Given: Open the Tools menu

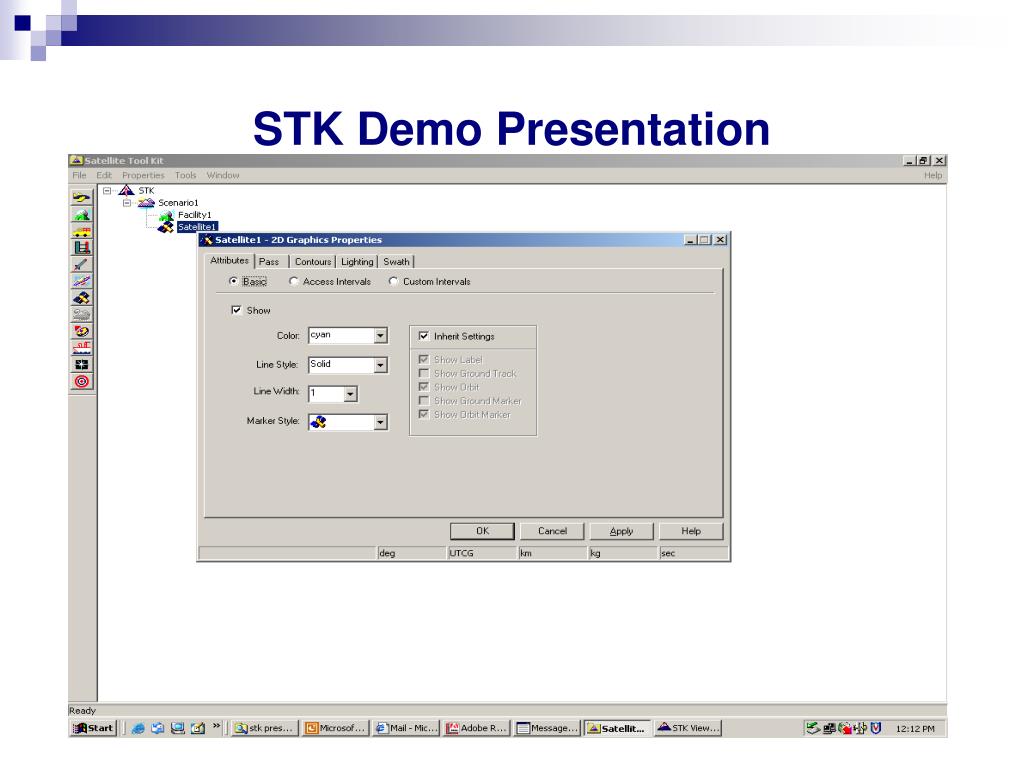Looking at the screenshot, I should point(185,175).
